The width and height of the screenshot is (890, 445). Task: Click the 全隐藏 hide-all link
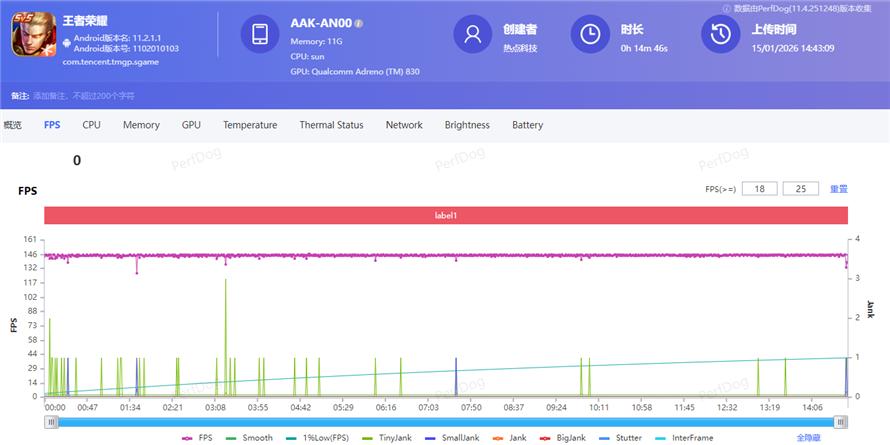click(809, 438)
